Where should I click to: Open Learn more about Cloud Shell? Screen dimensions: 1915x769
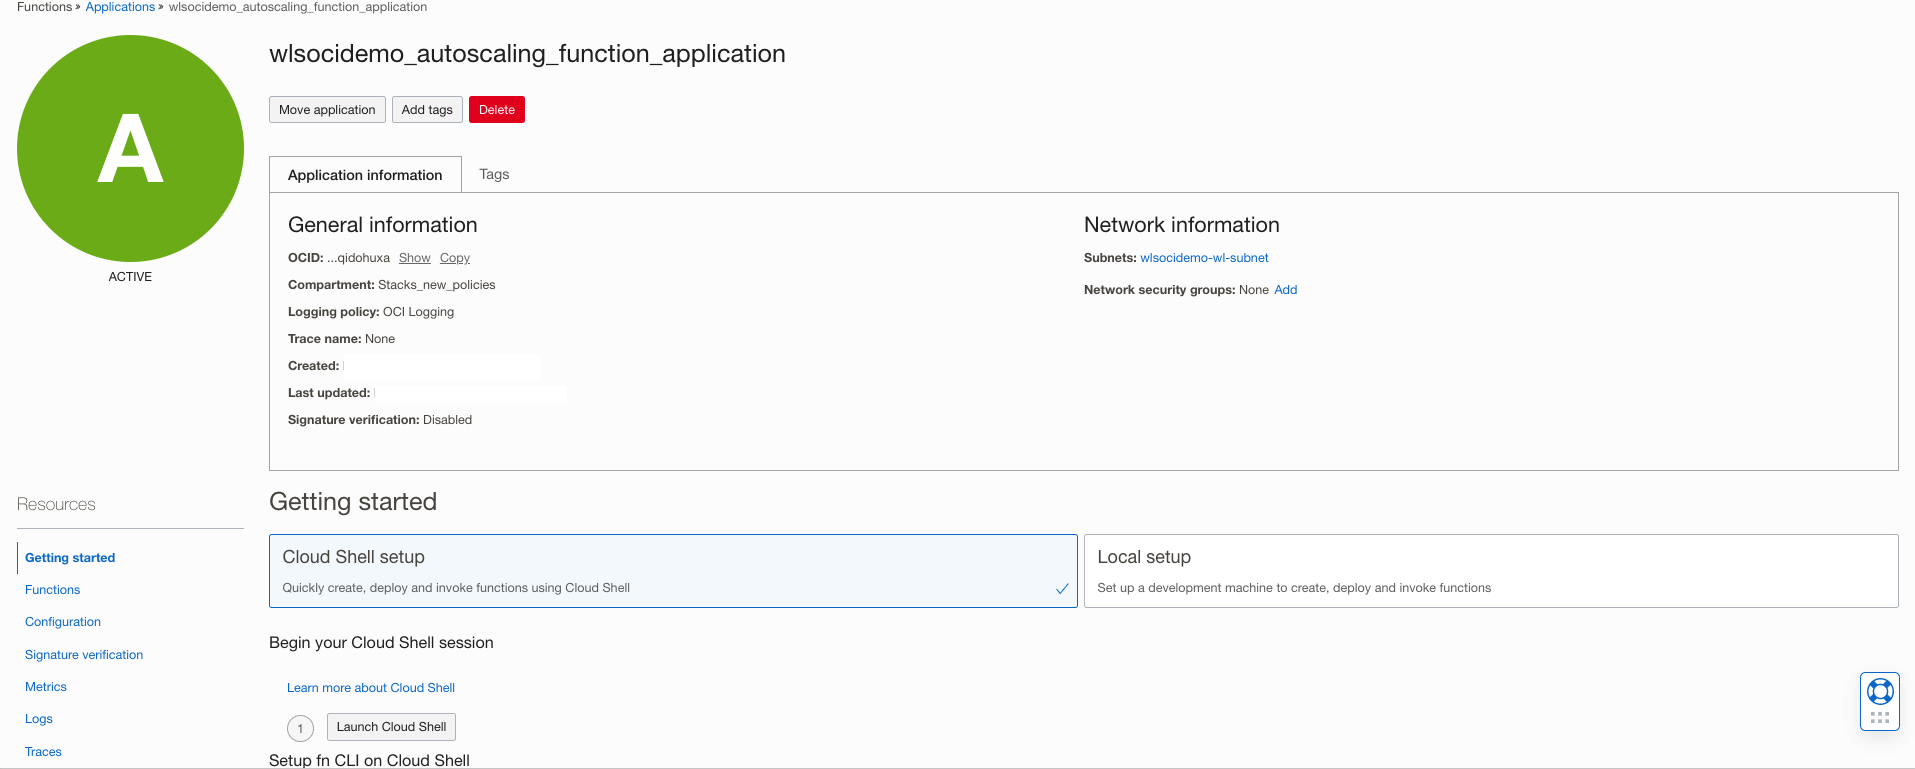[x=371, y=688]
